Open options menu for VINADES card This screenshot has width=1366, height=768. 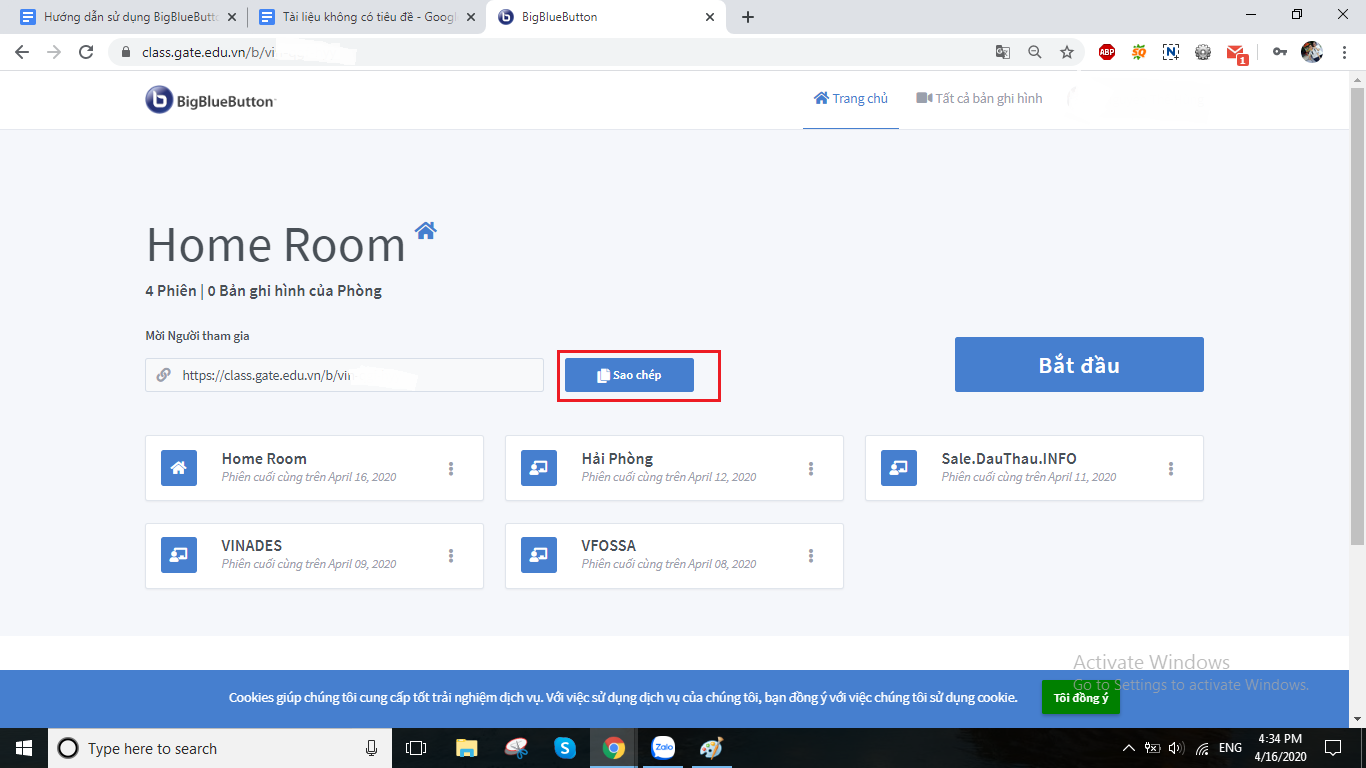(x=451, y=555)
